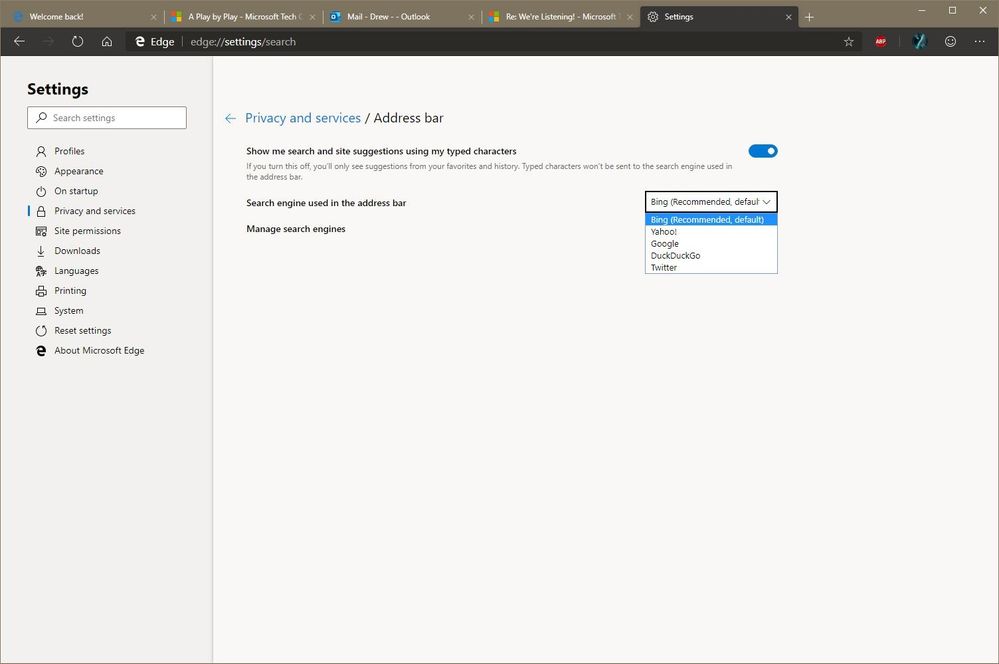Open Downloads settings section
This screenshot has height=664, width=999.
point(77,250)
